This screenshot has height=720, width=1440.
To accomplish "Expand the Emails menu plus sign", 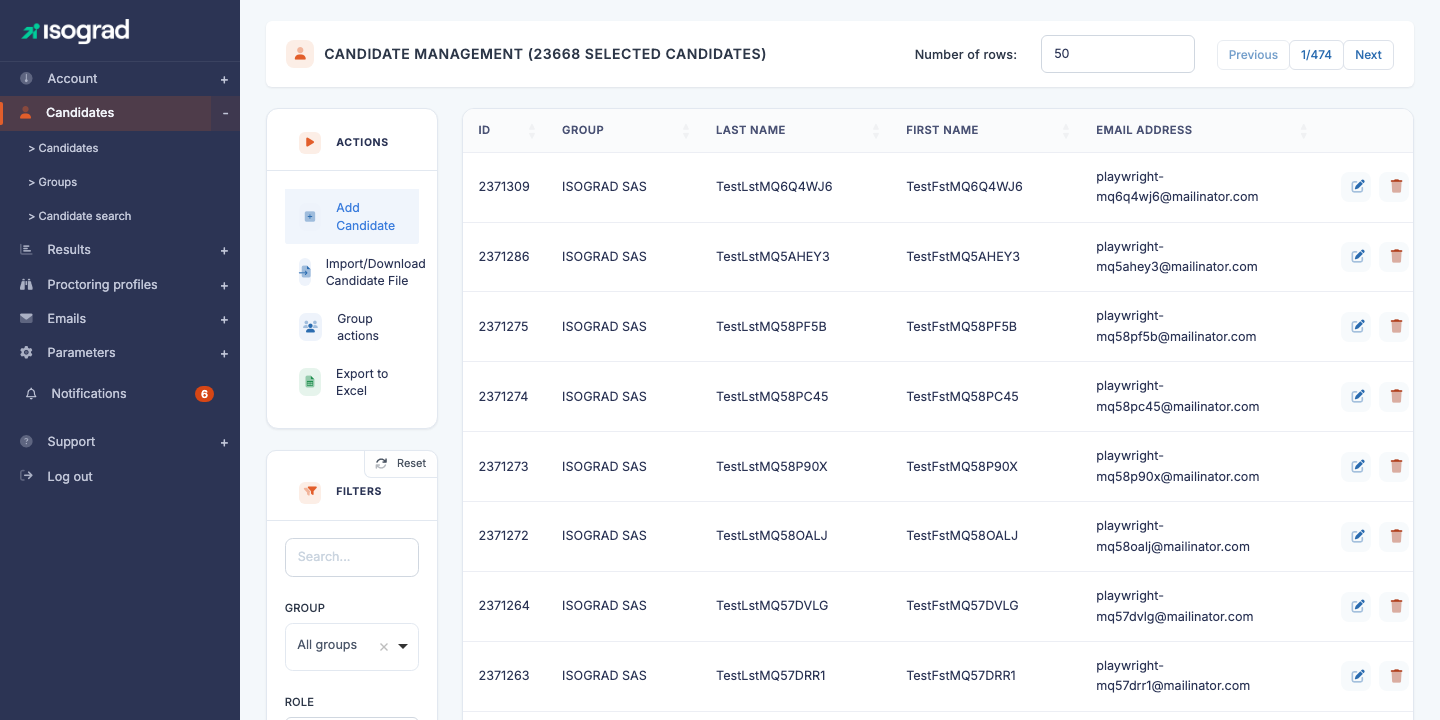I will [x=224, y=320].
